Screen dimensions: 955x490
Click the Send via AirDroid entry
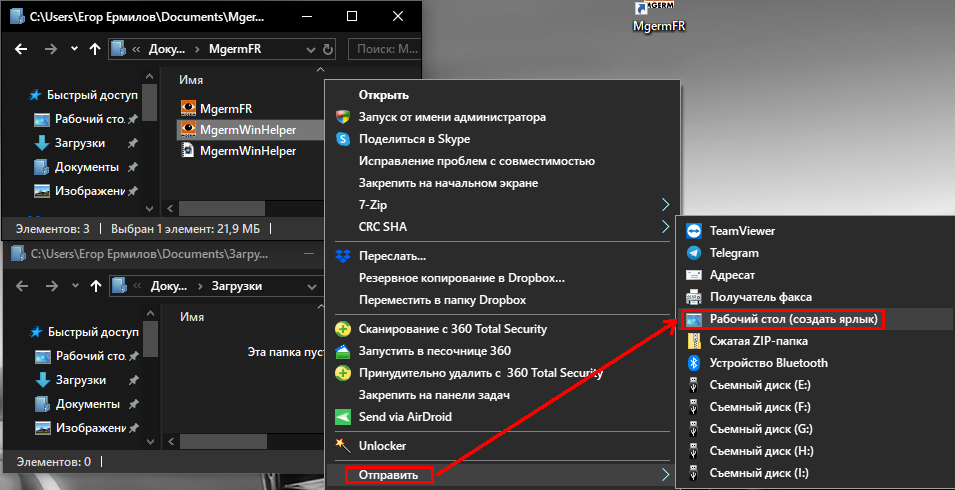tap(399, 417)
